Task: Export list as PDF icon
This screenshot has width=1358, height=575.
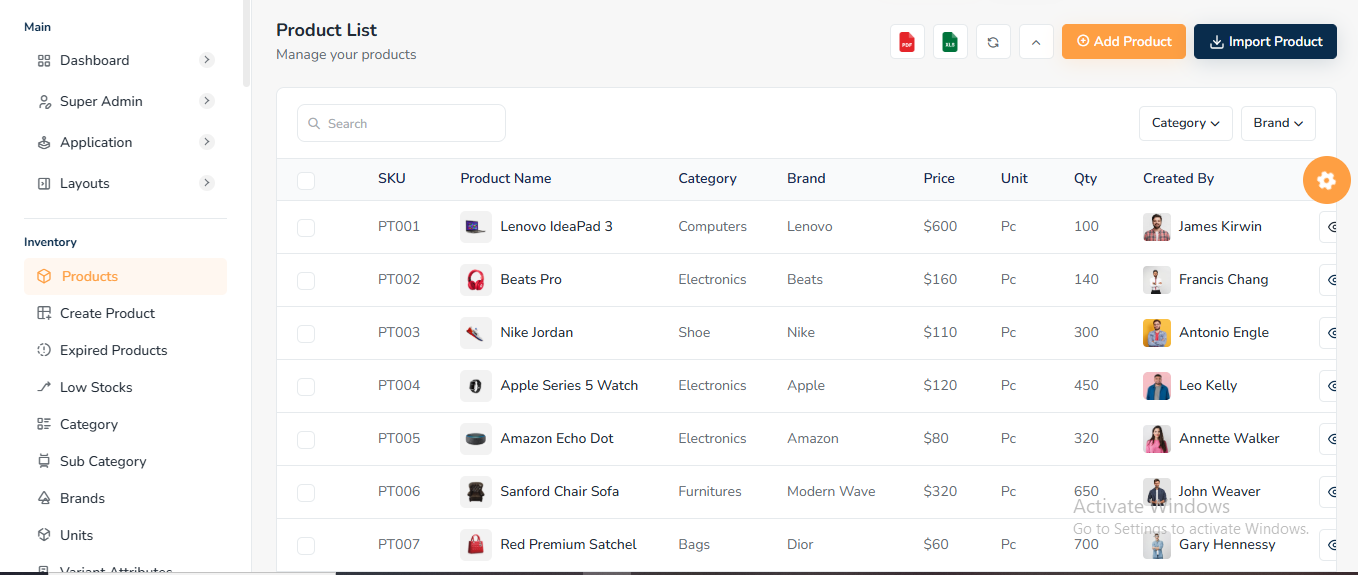Action: [907, 42]
